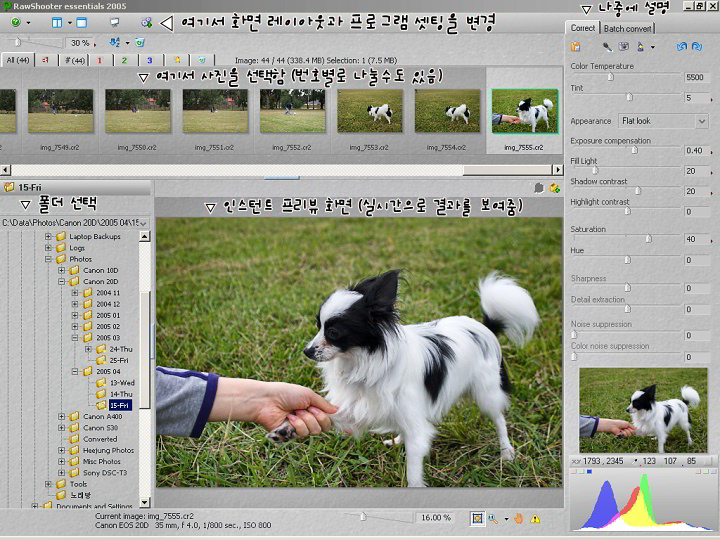This screenshot has width=720, height=540.
Task: Click the deleted images bin tab
Action: click(202, 60)
